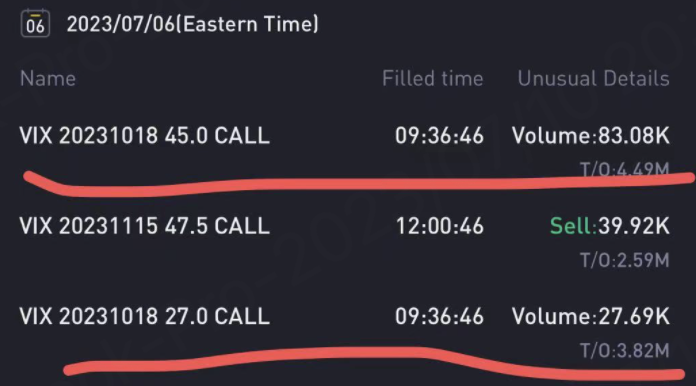696x386 pixels.
Task: View Volume:27.69K unusual detail
Action: (591, 317)
